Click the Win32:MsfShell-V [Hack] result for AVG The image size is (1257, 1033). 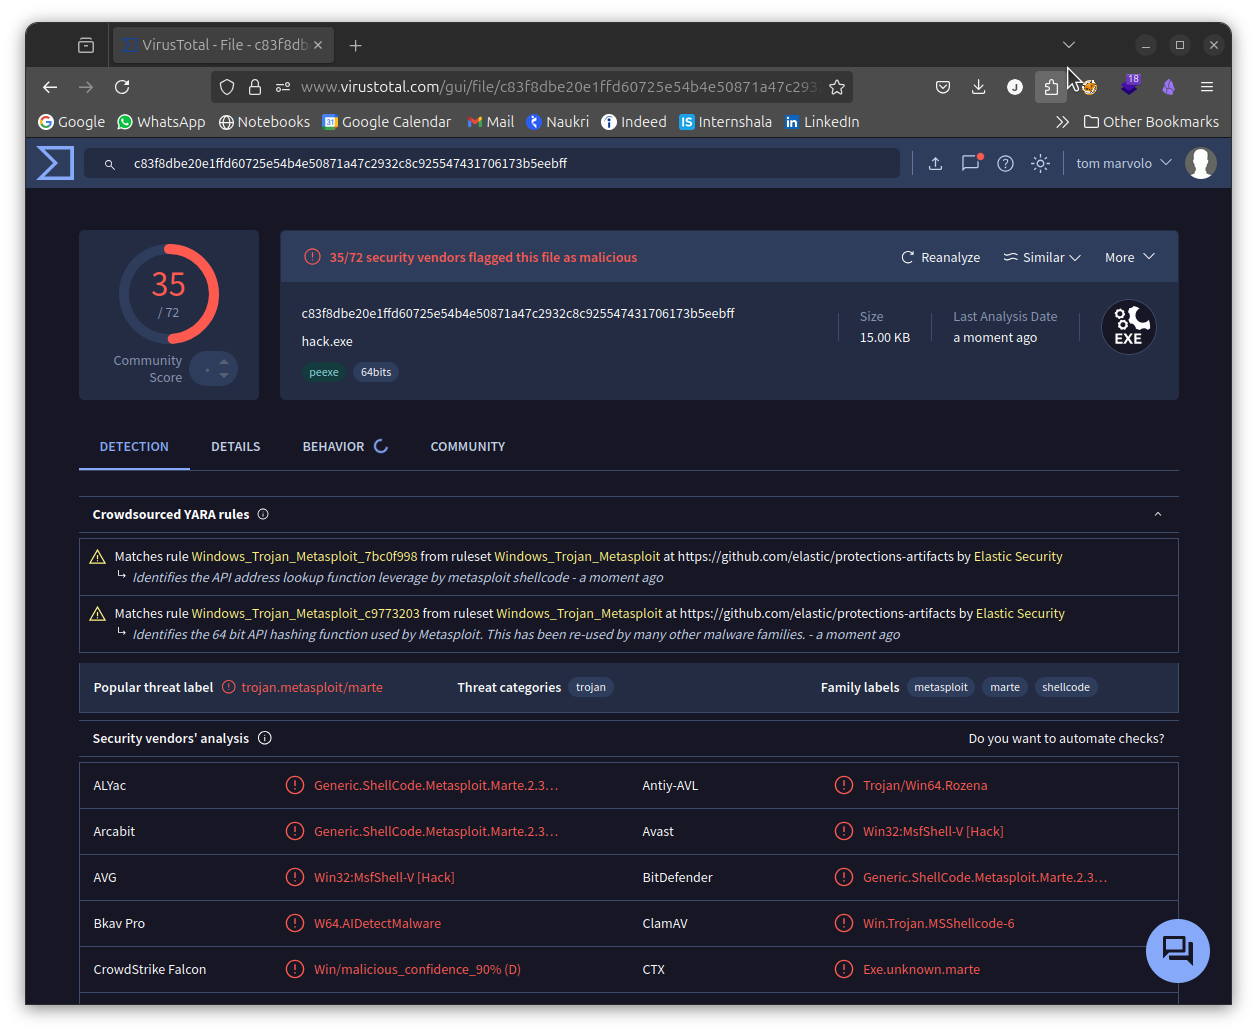(x=384, y=877)
